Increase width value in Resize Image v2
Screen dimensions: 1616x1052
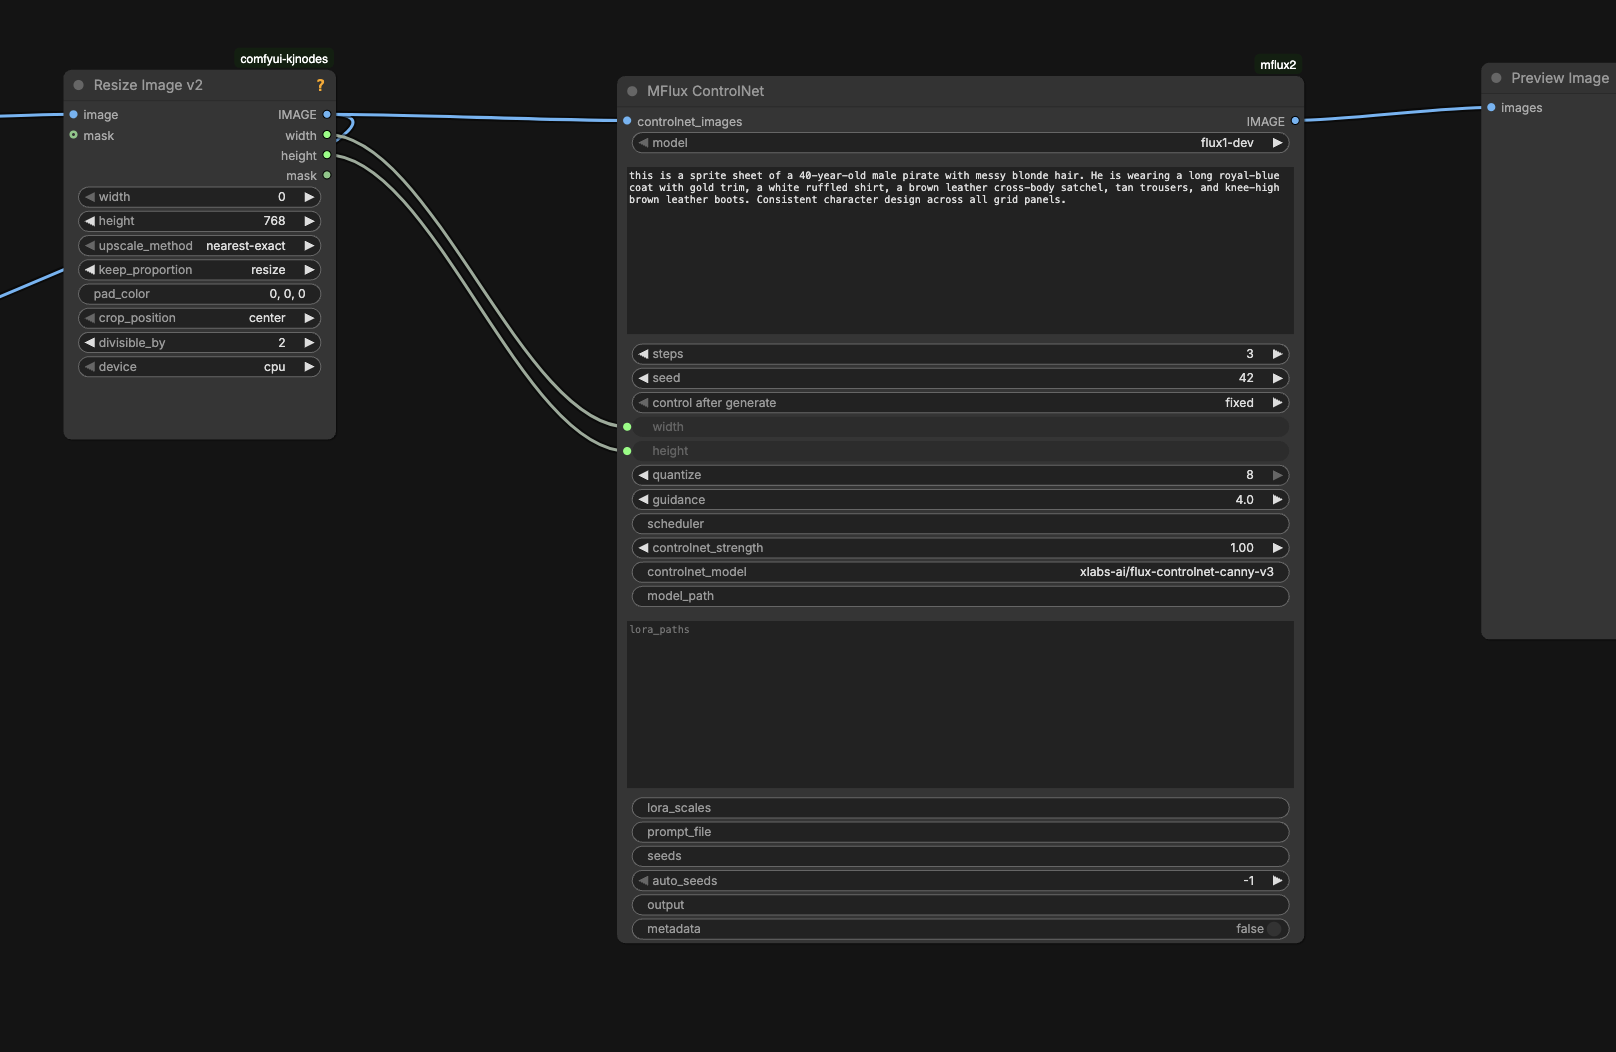[309, 197]
